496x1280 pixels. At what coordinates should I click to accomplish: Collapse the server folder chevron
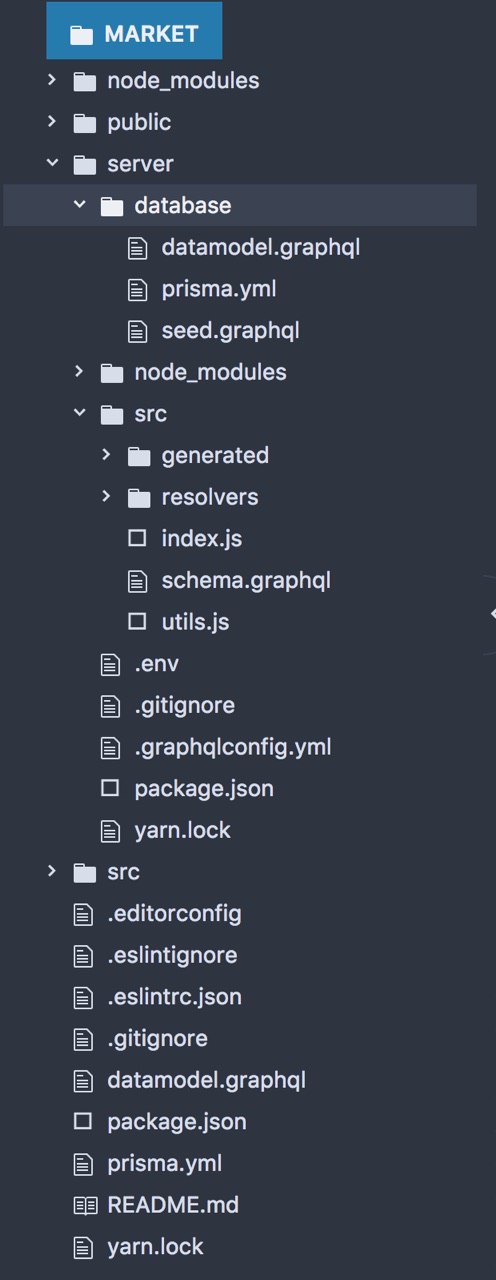[x=52, y=164]
